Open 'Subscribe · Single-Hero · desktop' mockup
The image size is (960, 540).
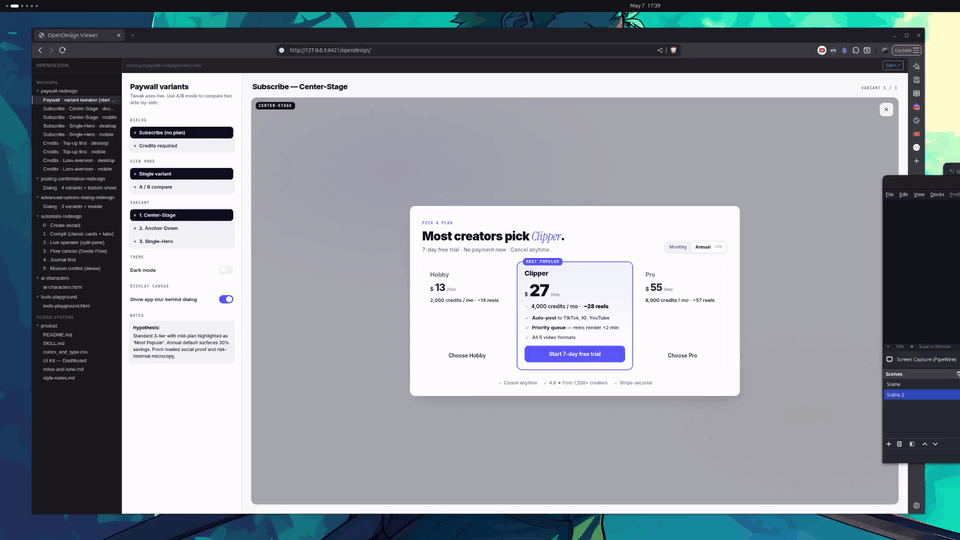(80, 126)
